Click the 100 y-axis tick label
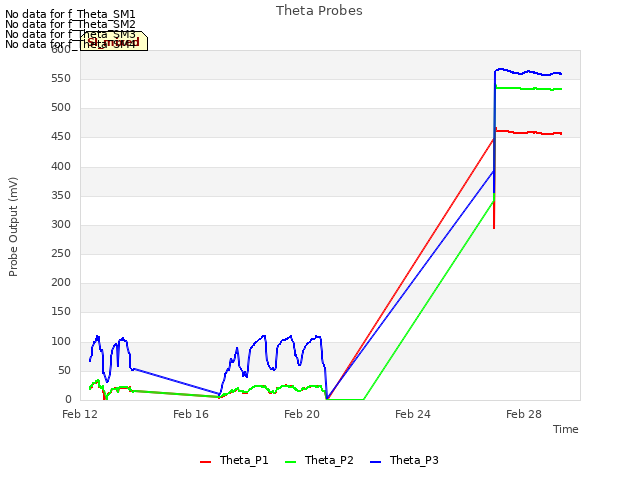Screen dimensions: 640x480 [x=61, y=341]
